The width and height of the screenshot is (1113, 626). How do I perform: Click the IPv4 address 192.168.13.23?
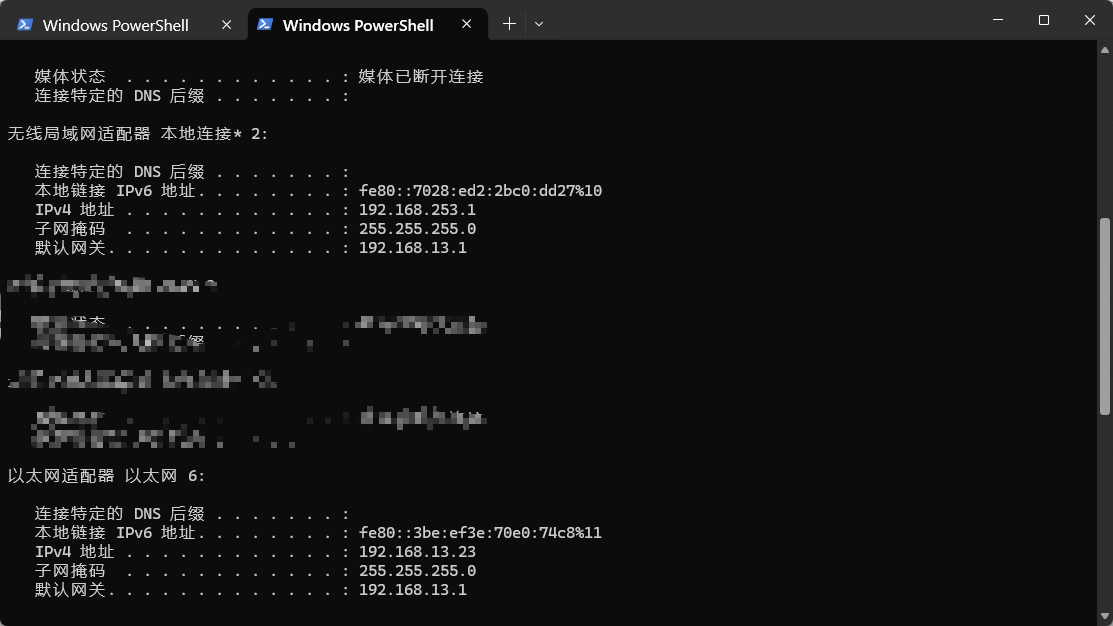417,552
